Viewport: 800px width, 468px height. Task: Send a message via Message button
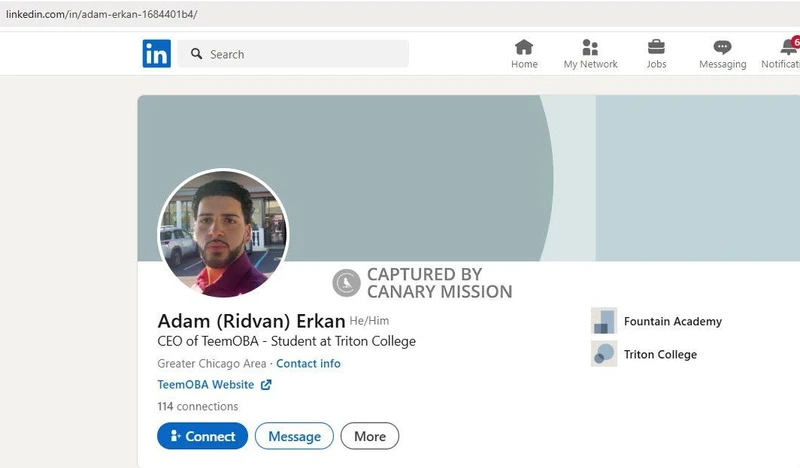coord(294,436)
